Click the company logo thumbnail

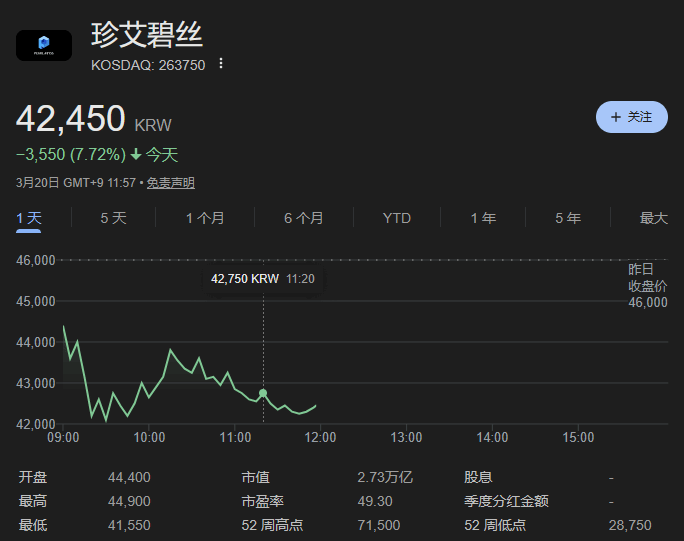(44, 45)
